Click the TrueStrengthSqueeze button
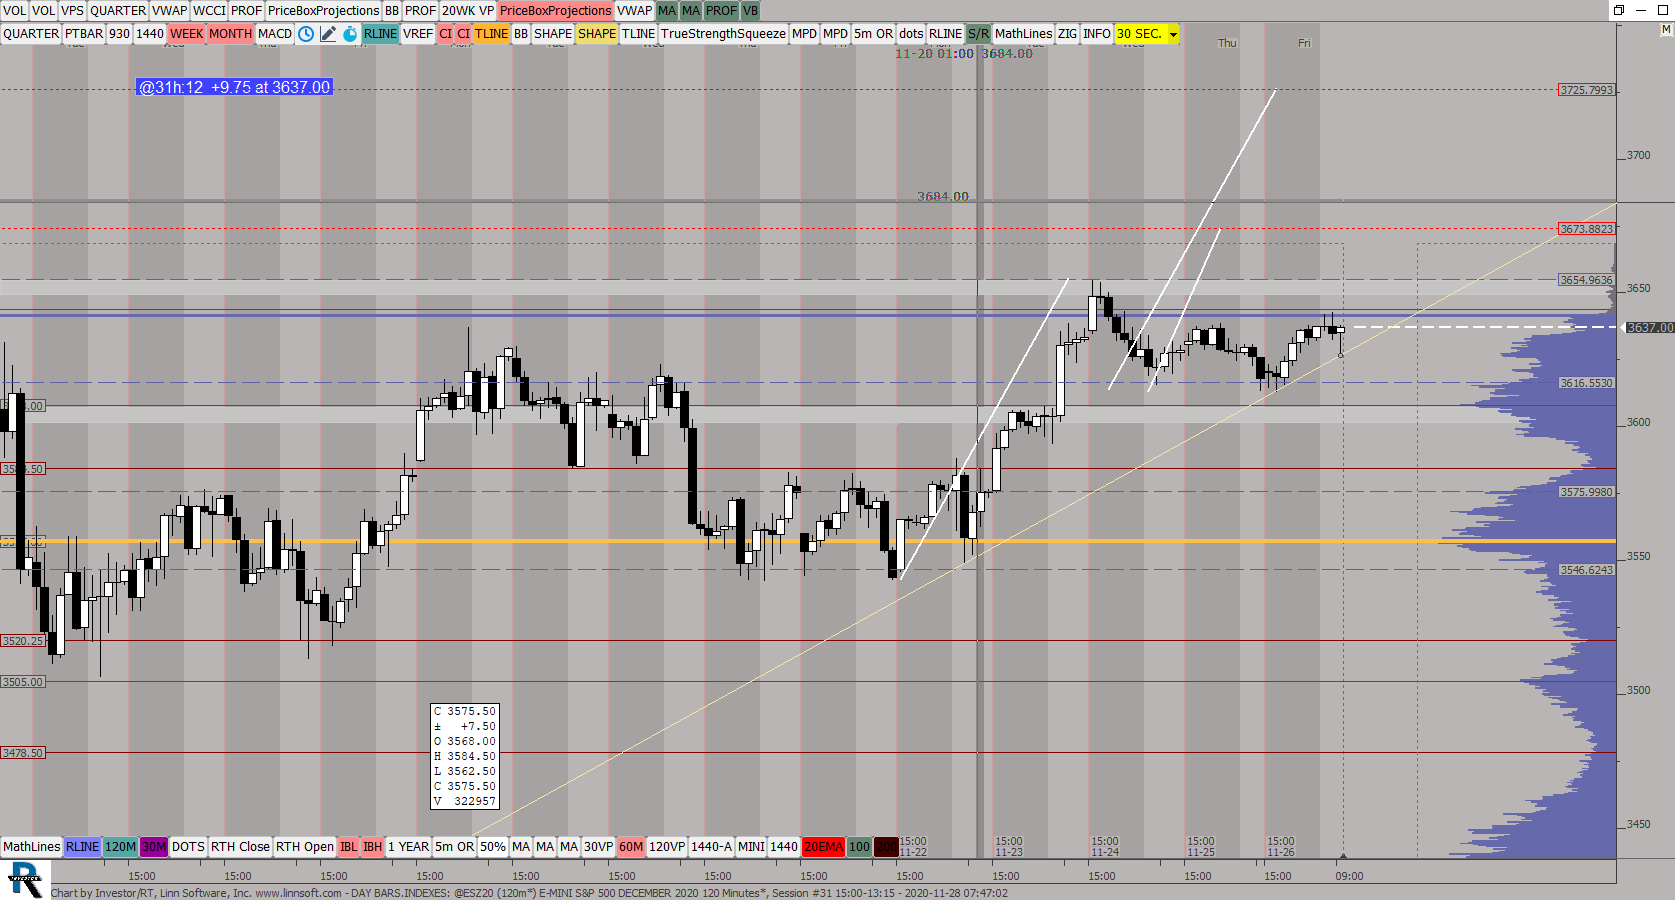The height and width of the screenshot is (900, 1675). [x=723, y=33]
